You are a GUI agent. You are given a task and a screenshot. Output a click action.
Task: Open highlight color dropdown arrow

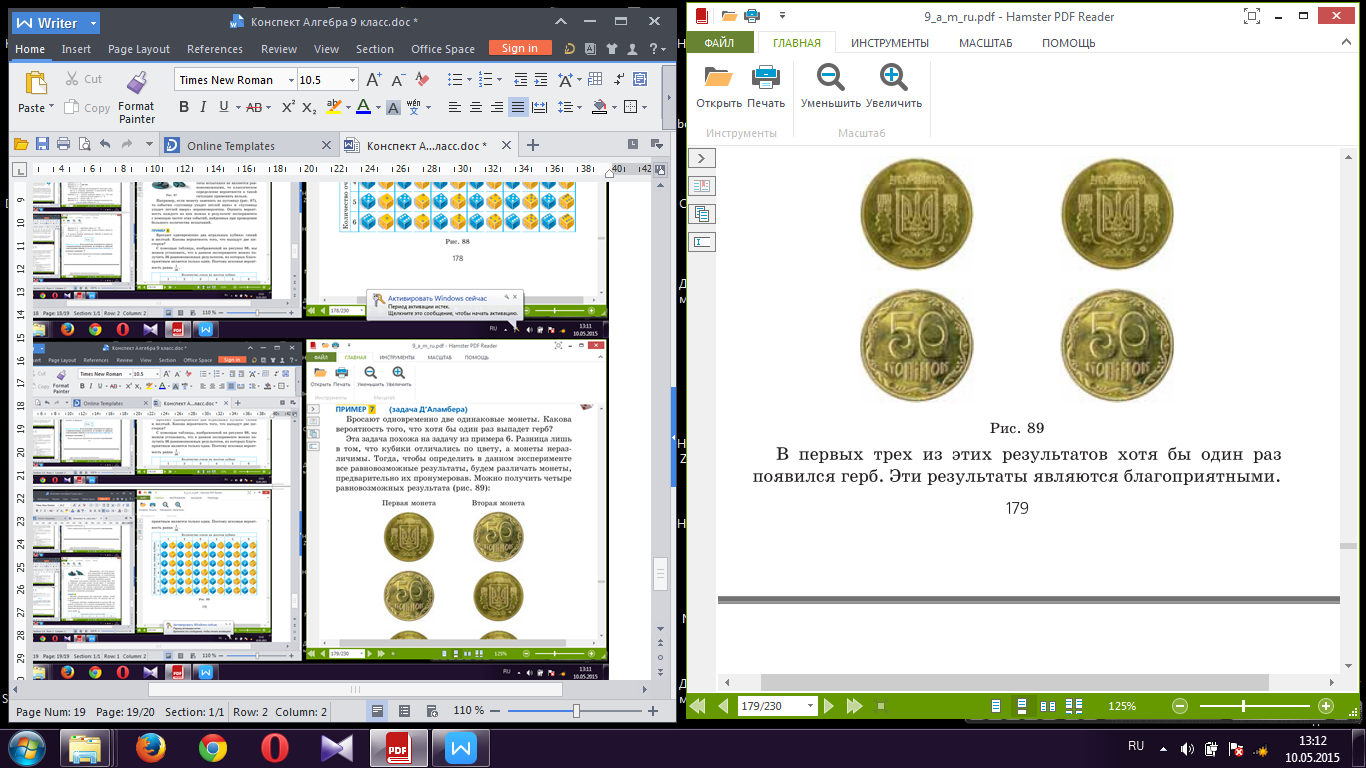[x=350, y=108]
